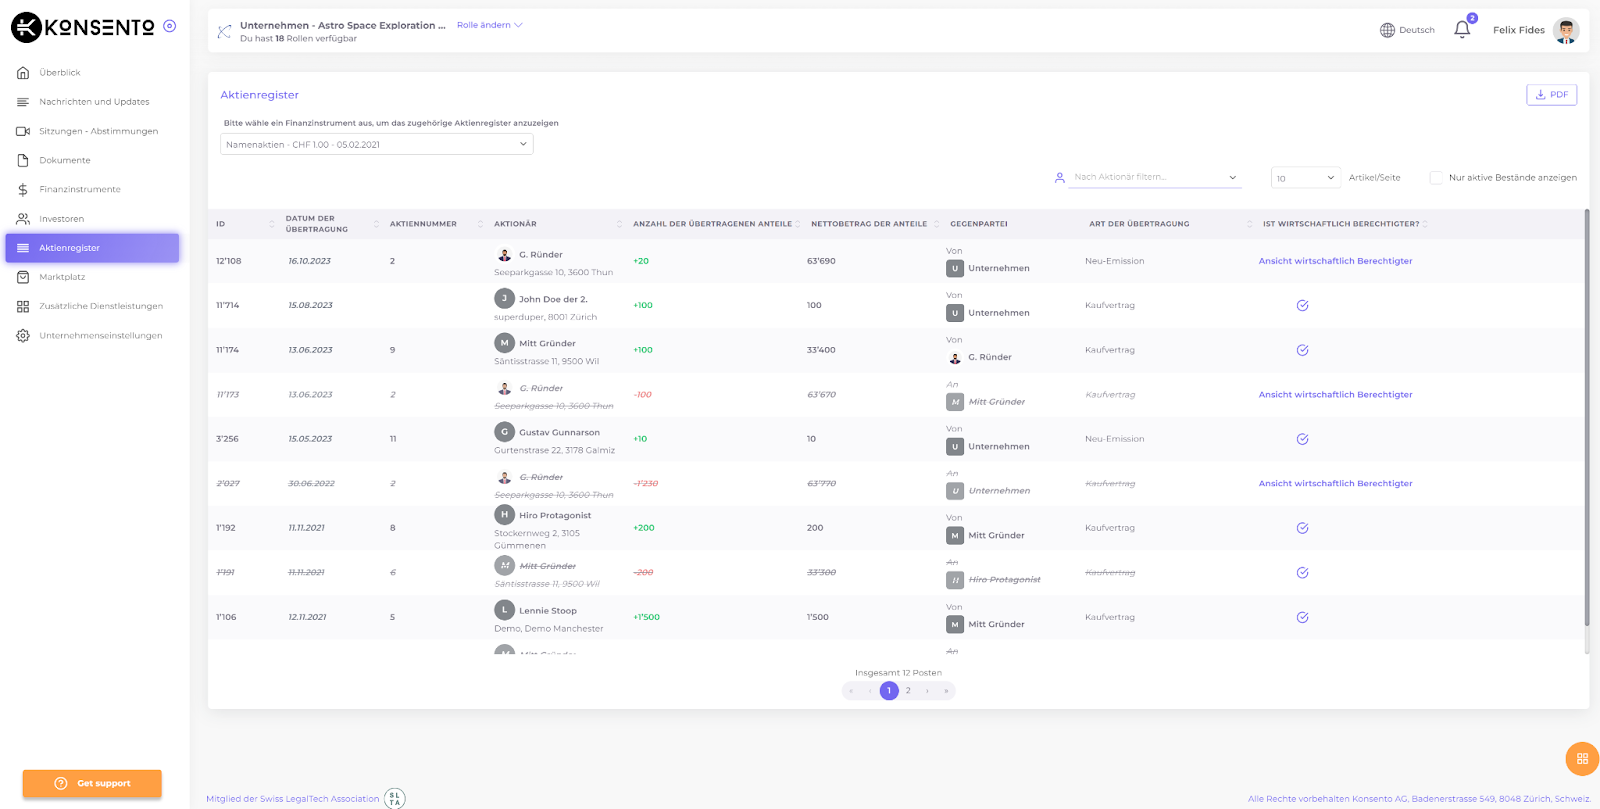Expand the items per page dropdown
This screenshot has height=809, width=1600.
(1305, 178)
